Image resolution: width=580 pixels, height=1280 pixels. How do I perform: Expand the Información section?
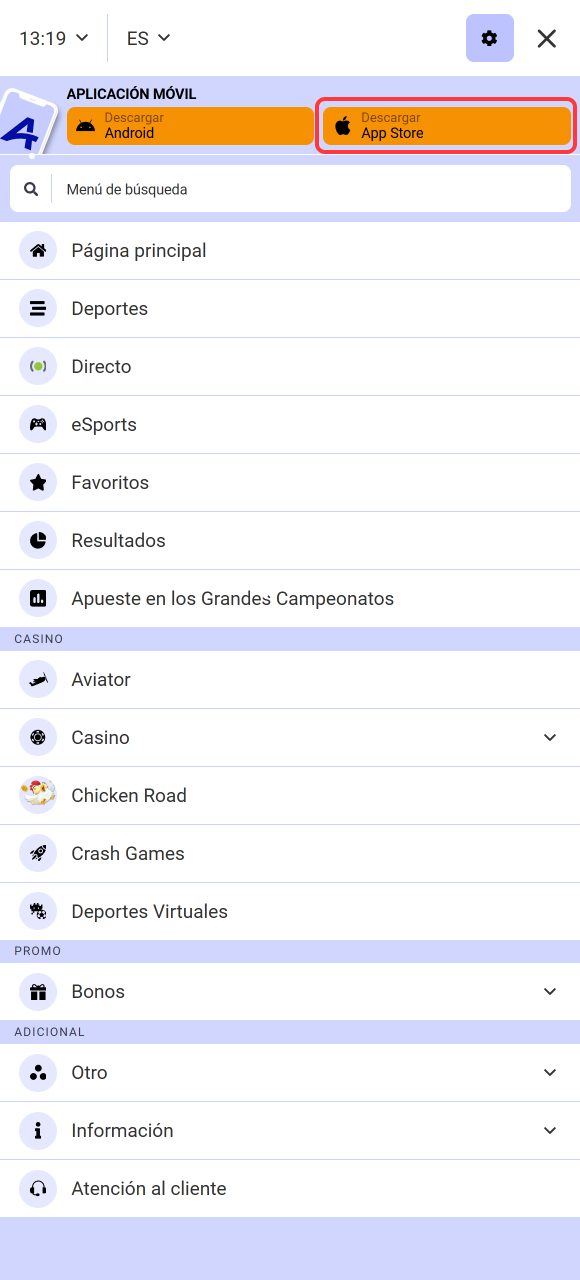click(x=549, y=1130)
